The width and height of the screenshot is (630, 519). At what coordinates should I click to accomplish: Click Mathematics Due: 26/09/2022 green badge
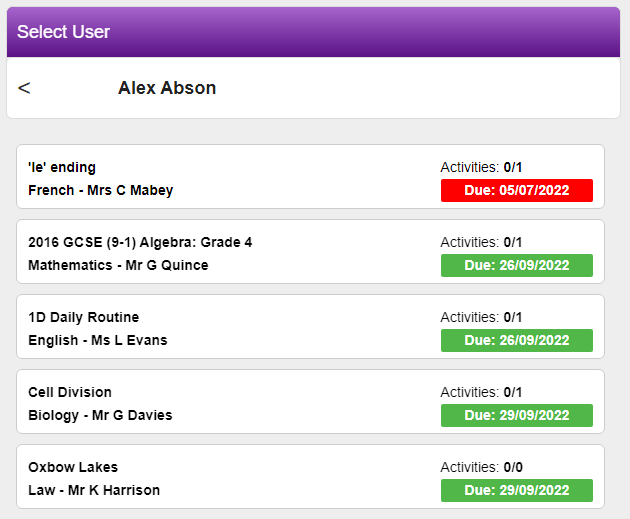click(x=517, y=266)
